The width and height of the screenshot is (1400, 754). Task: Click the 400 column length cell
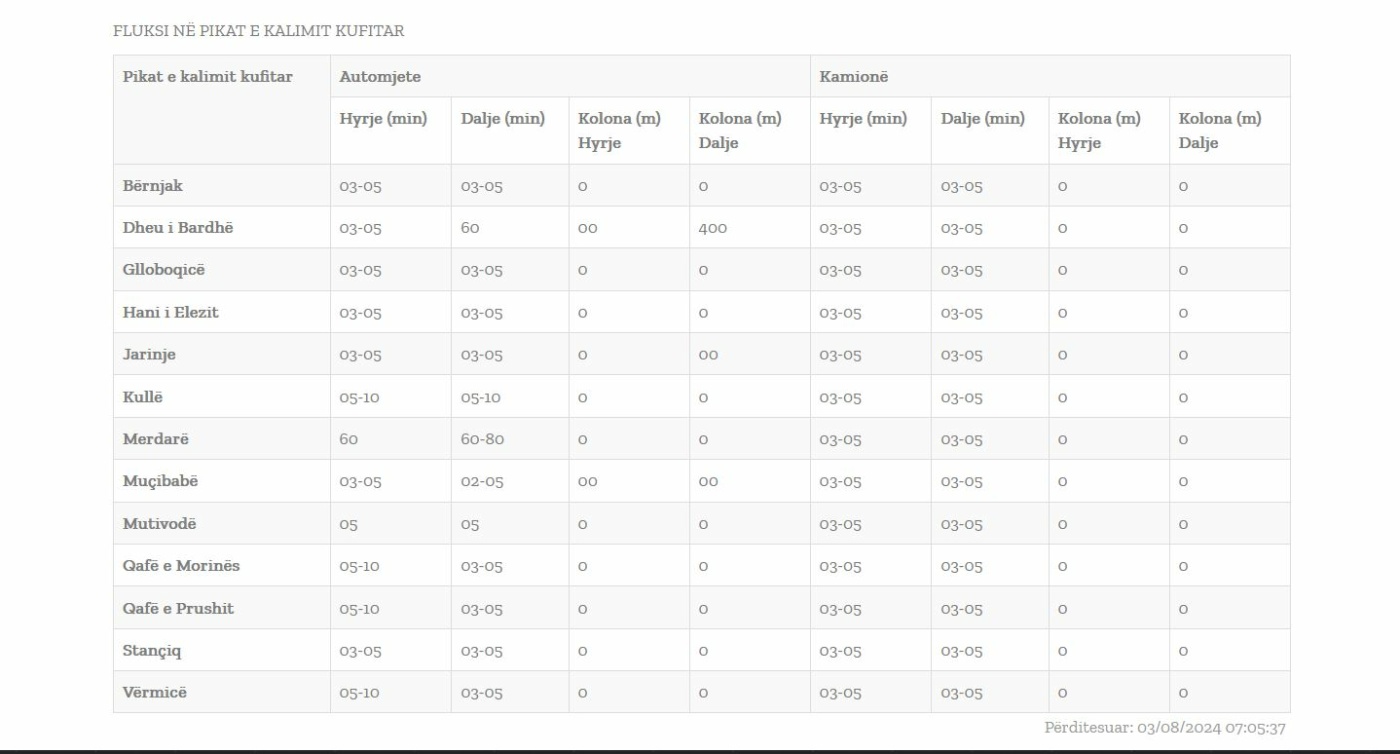pos(713,228)
